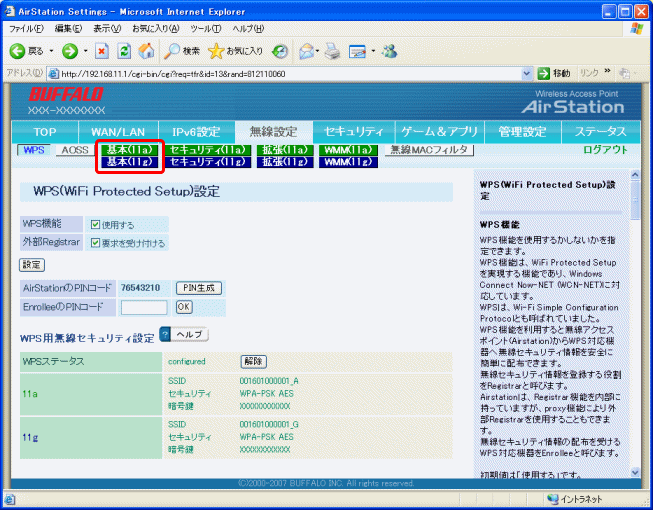
Task: Click the Stop loading icon
Action: 102,51
